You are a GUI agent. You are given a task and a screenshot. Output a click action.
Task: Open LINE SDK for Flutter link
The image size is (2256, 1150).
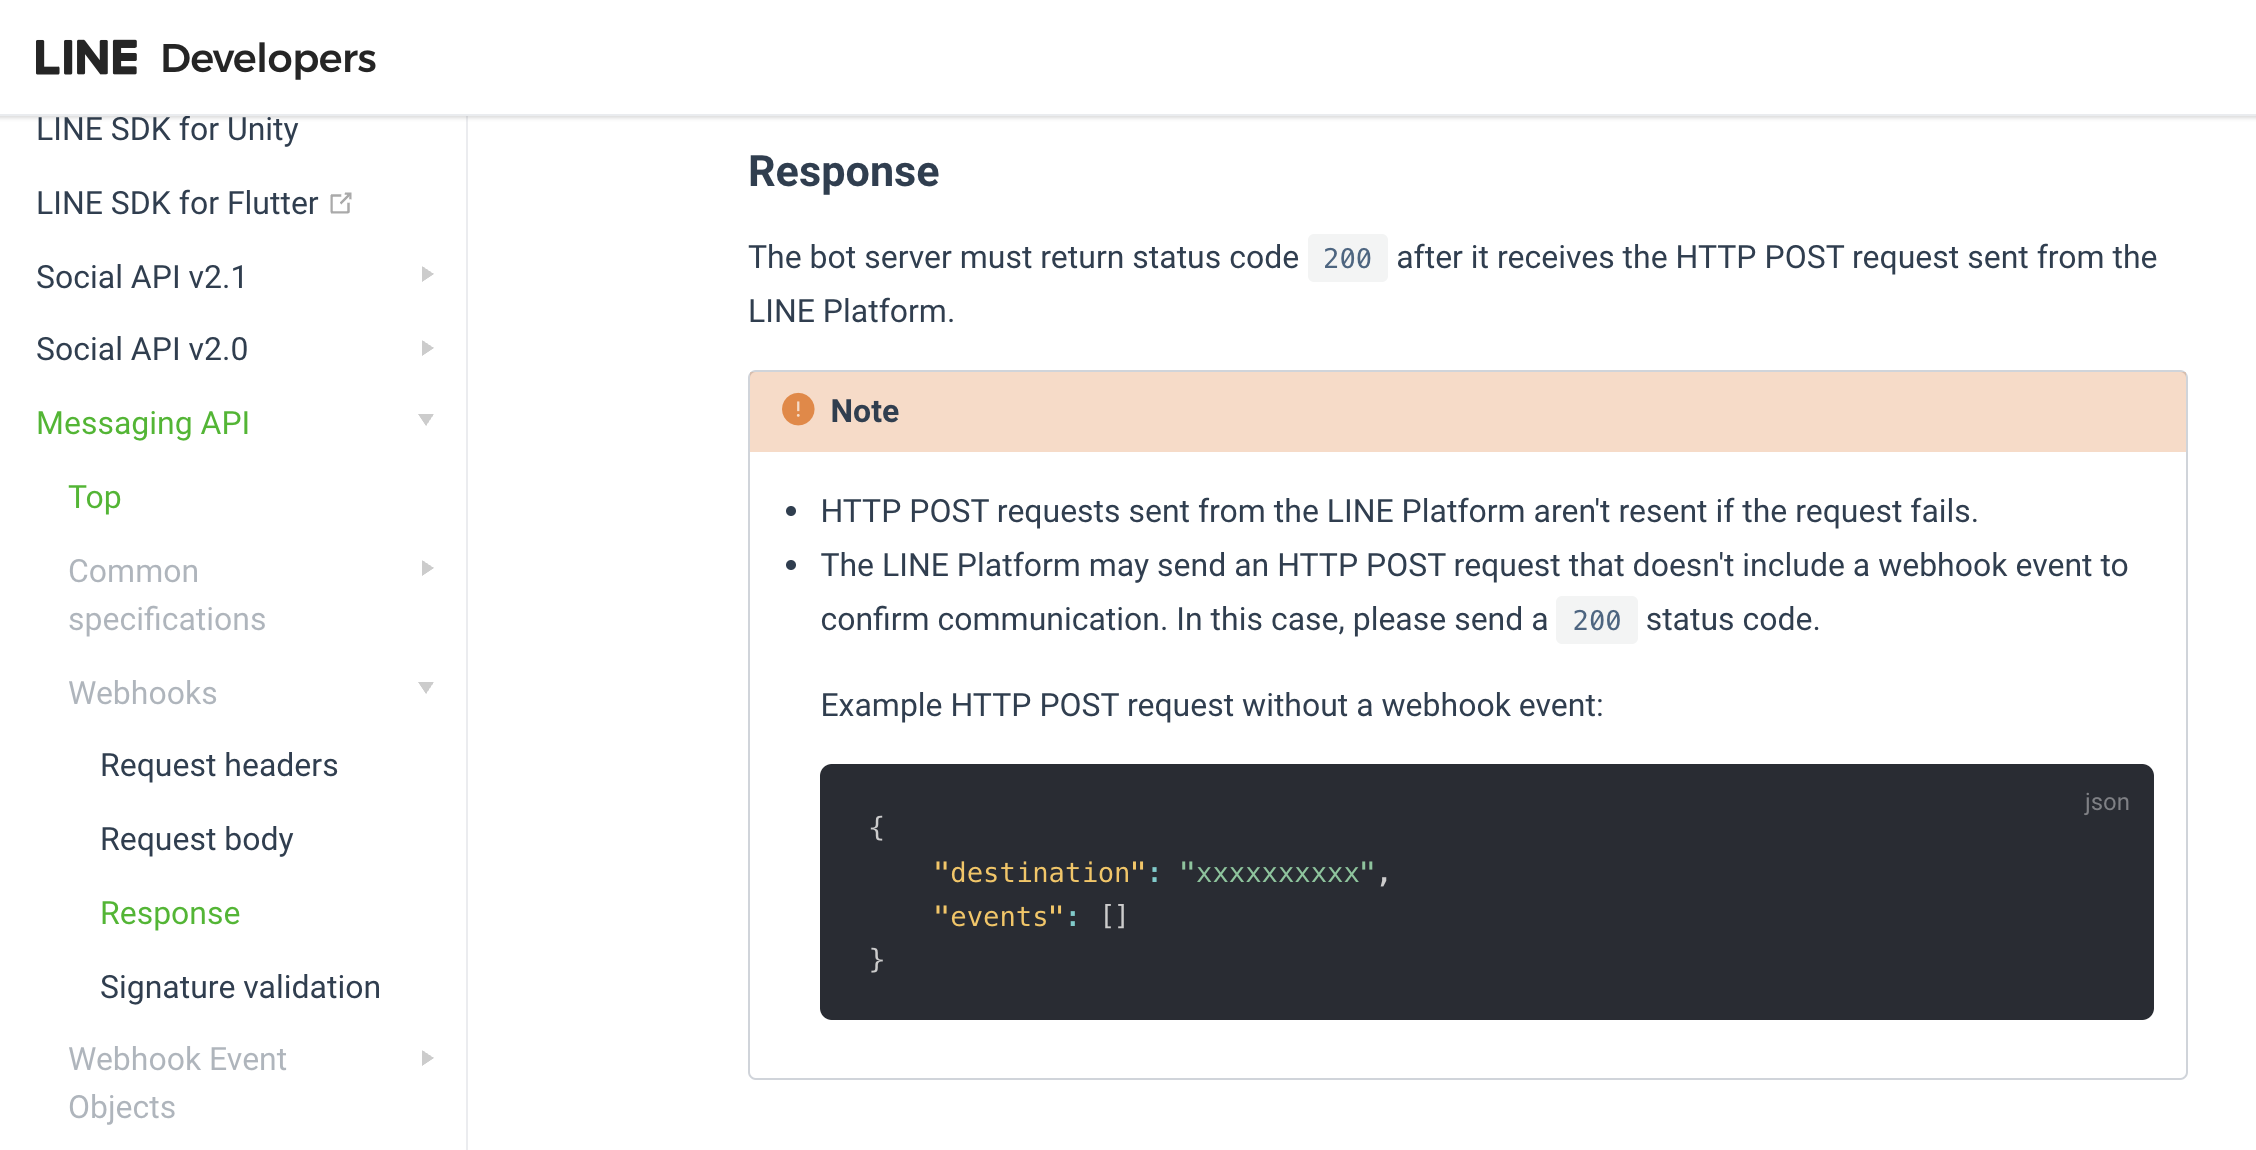tap(177, 203)
